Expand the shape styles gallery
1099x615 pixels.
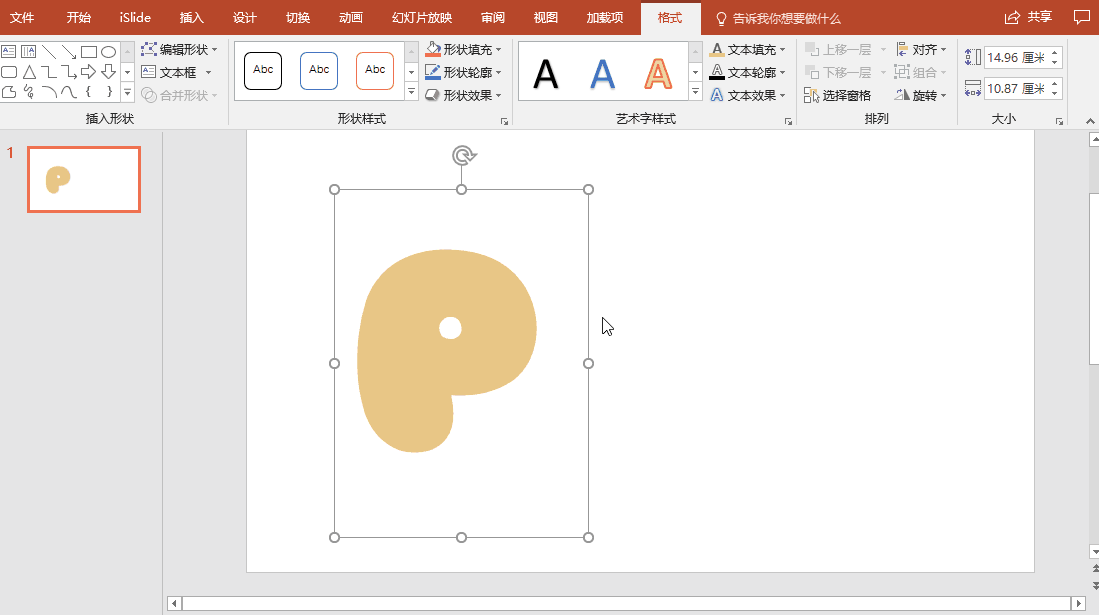pos(411,92)
